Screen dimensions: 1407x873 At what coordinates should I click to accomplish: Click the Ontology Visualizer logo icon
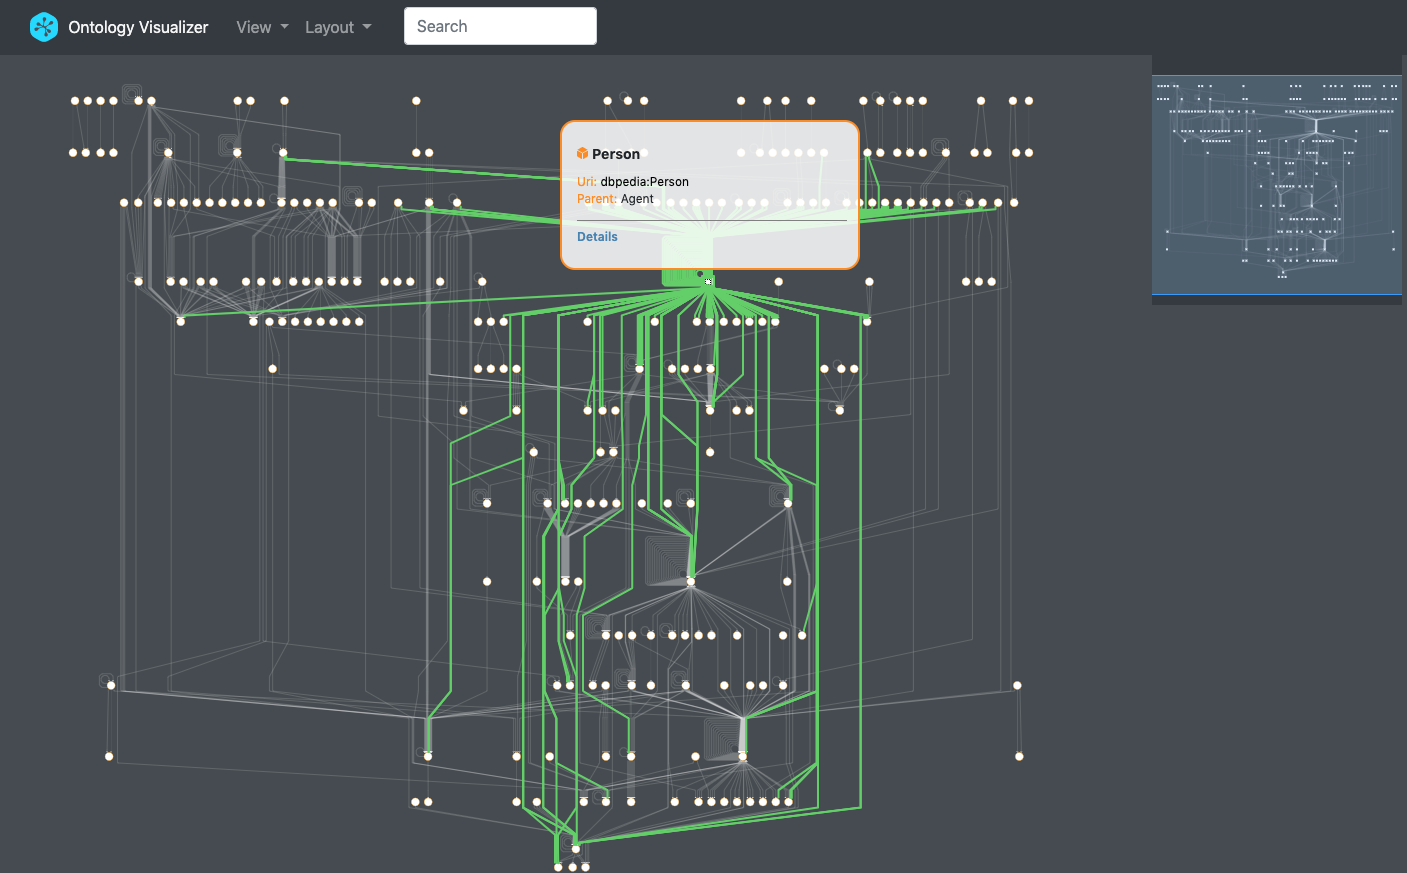[44, 27]
